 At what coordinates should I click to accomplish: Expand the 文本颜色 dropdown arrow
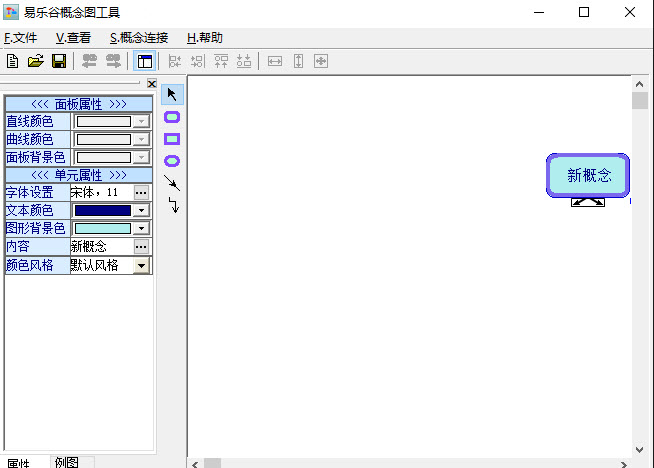point(141,210)
